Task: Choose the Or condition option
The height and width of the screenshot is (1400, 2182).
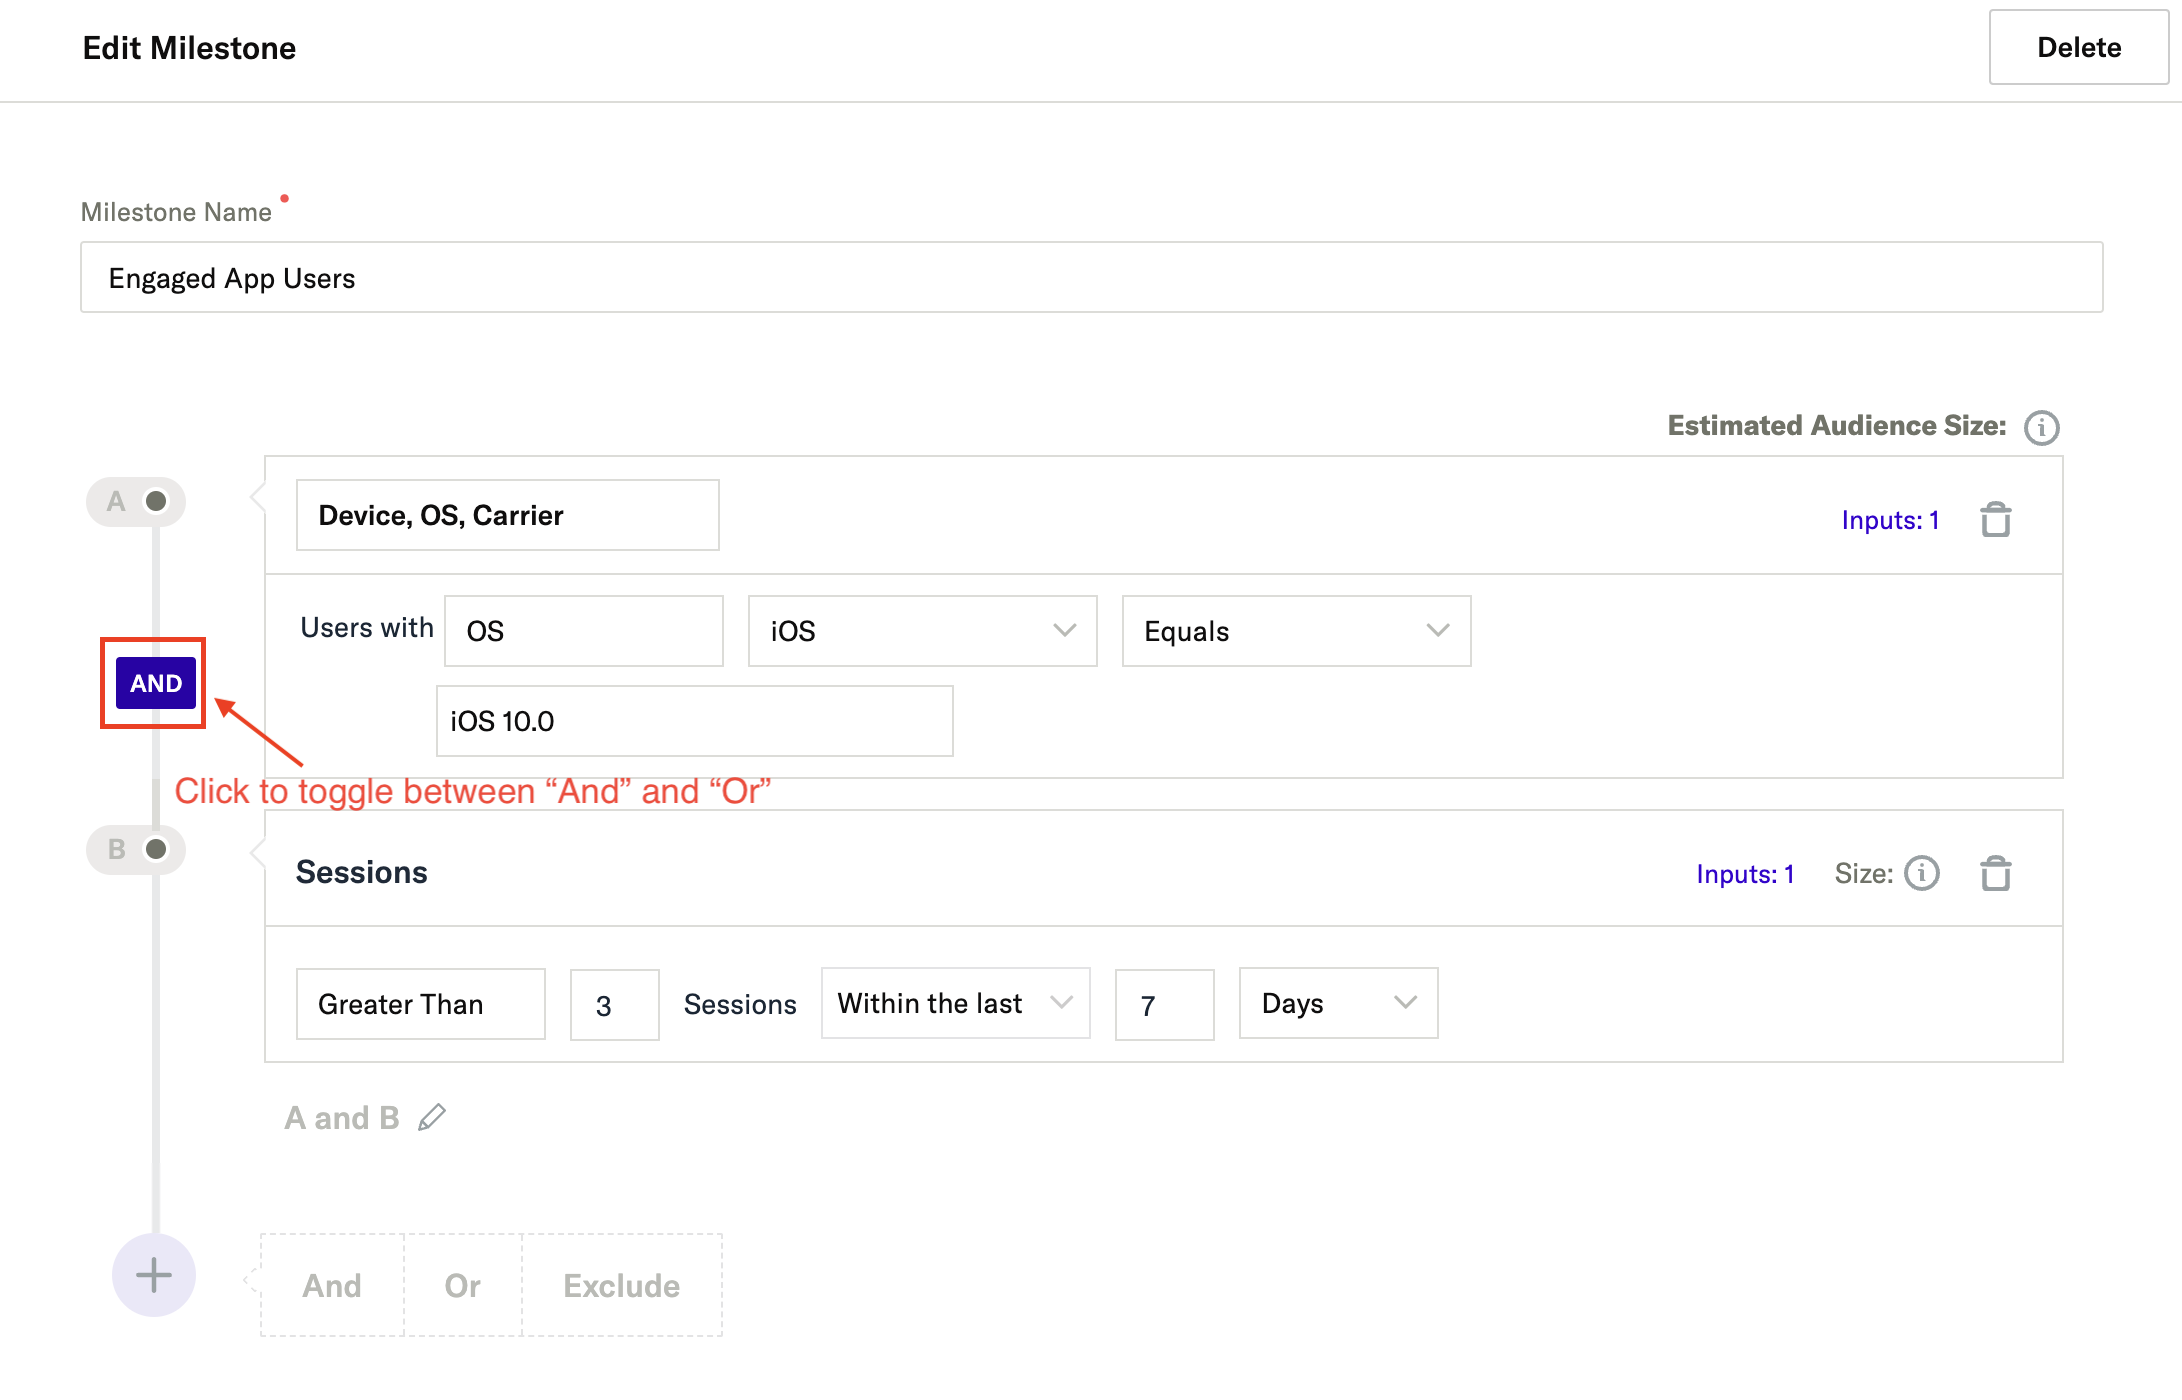Action: (463, 1285)
